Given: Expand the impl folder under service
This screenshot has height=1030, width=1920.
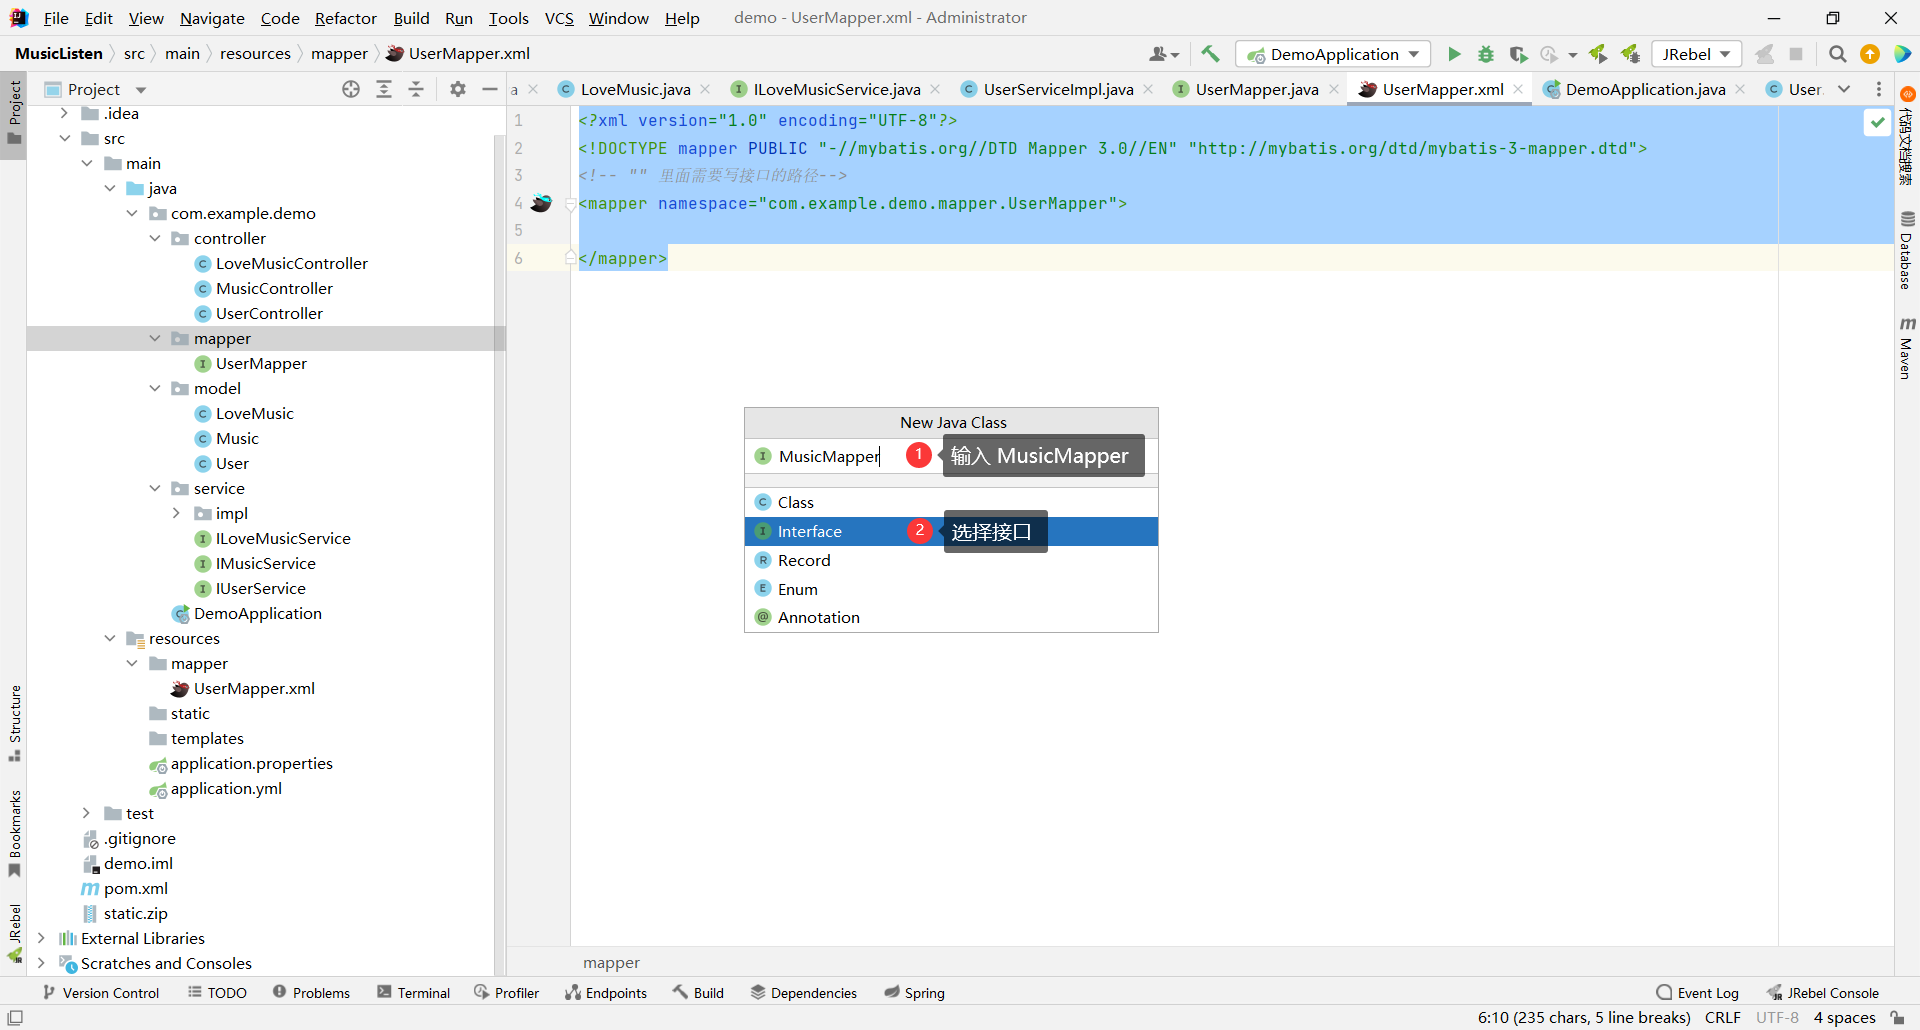Looking at the screenshot, I should (x=177, y=513).
